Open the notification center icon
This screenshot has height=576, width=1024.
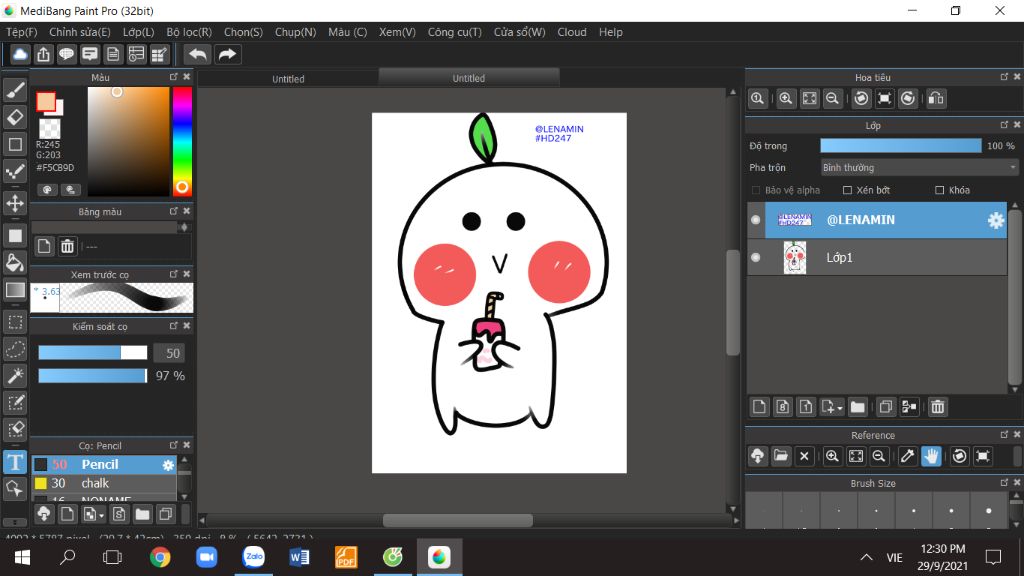993,557
